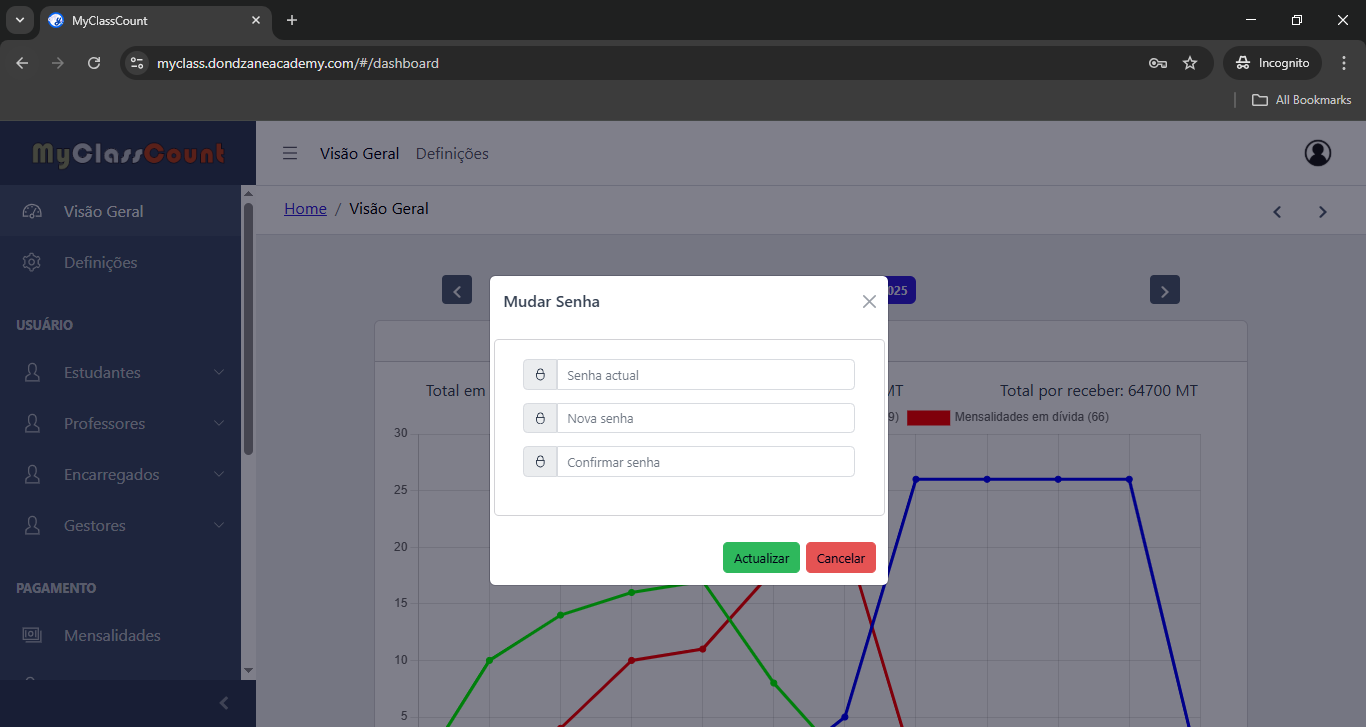This screenshot has width=1366, height=727.
Task: Toggle the red Mensalidades em dívida legend swatch
Action: (x=928, y=417)
